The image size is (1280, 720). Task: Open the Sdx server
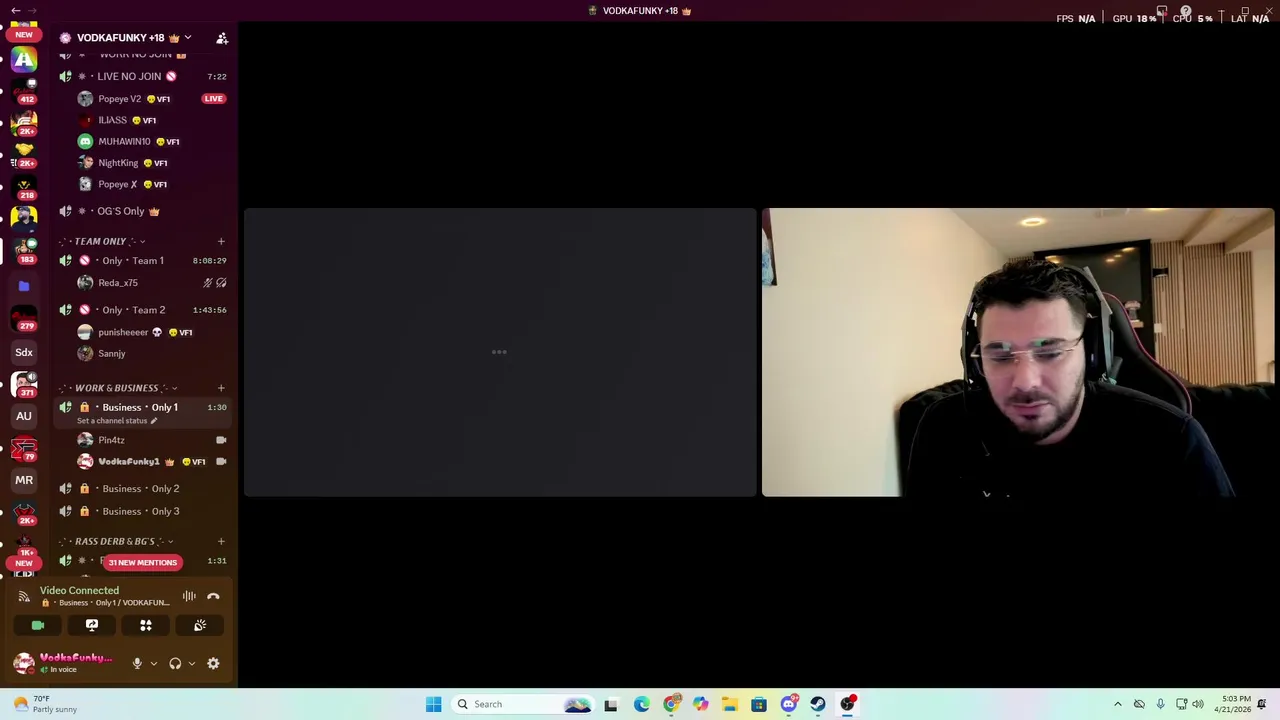24,352
